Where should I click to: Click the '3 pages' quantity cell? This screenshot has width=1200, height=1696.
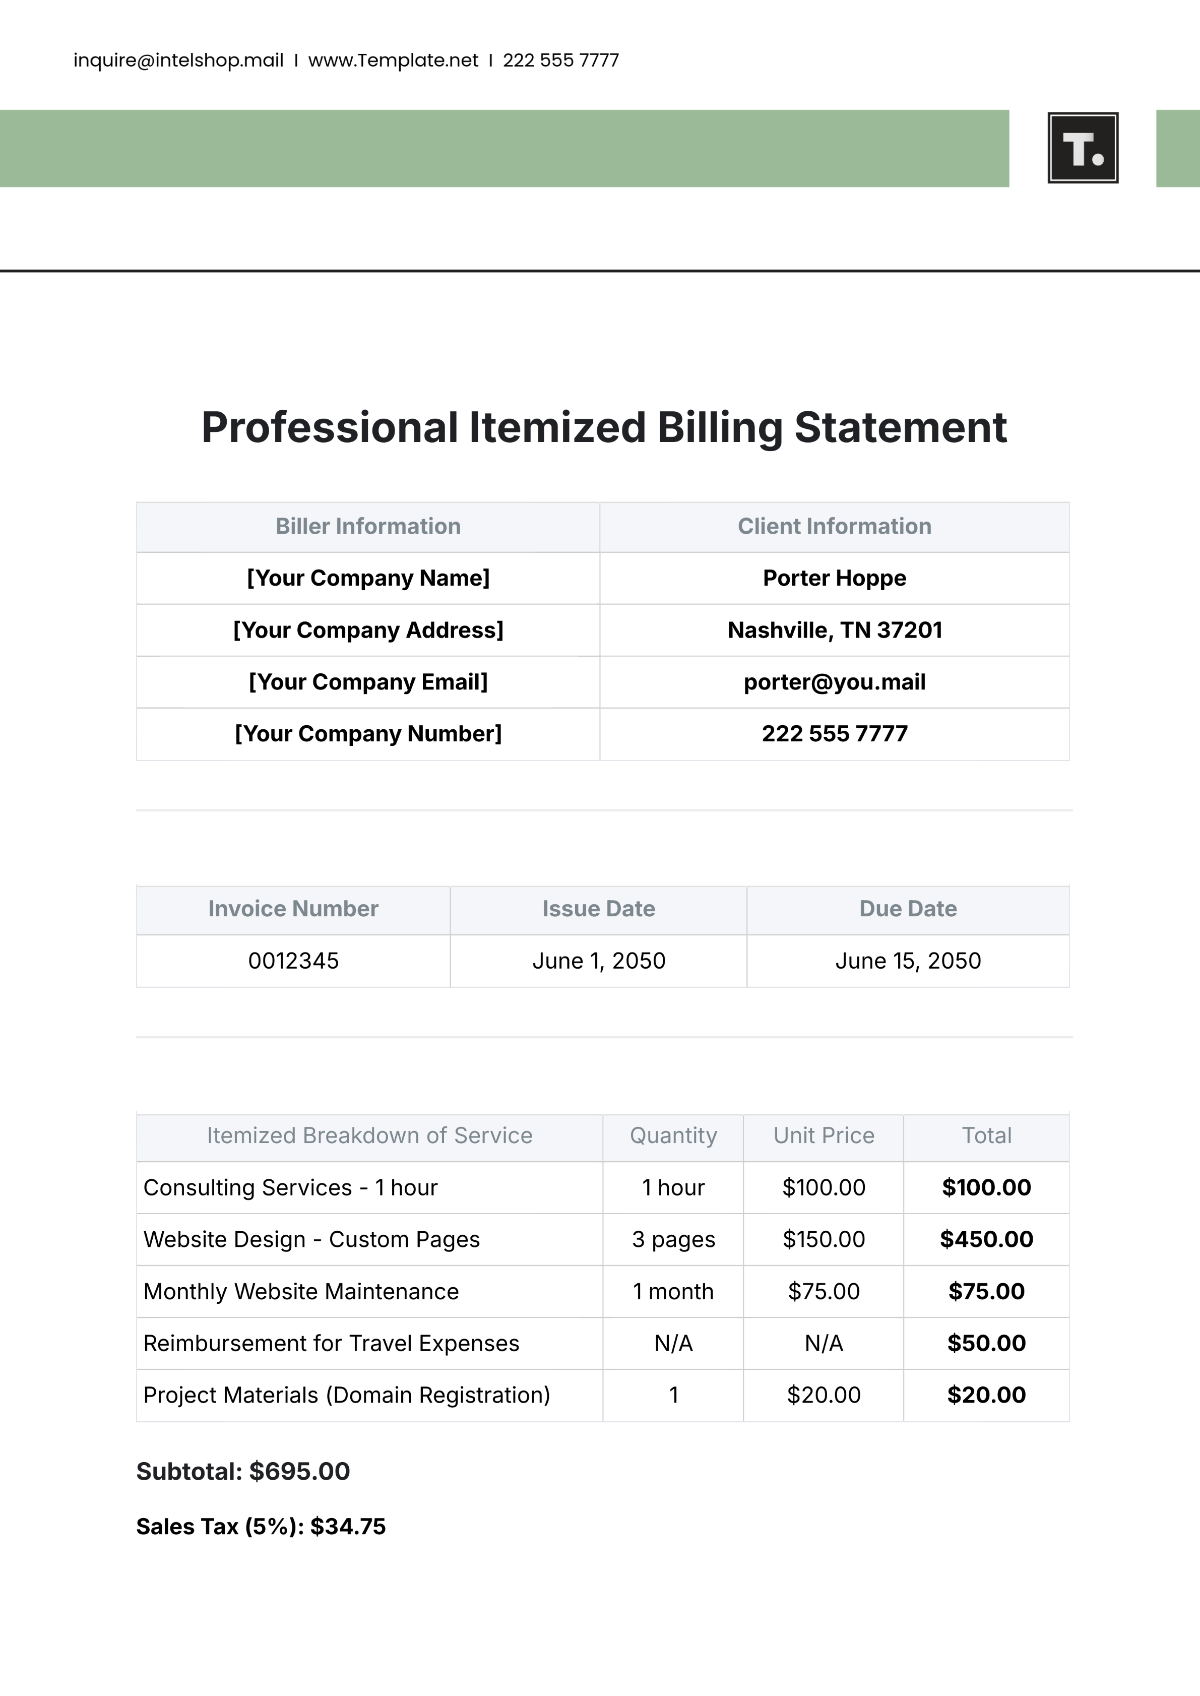tap(673, 1240)
